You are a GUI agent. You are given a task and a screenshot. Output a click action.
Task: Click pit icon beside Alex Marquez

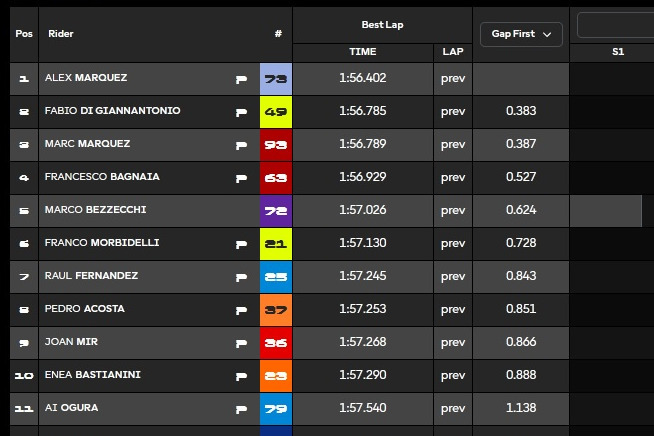point(240,78)
